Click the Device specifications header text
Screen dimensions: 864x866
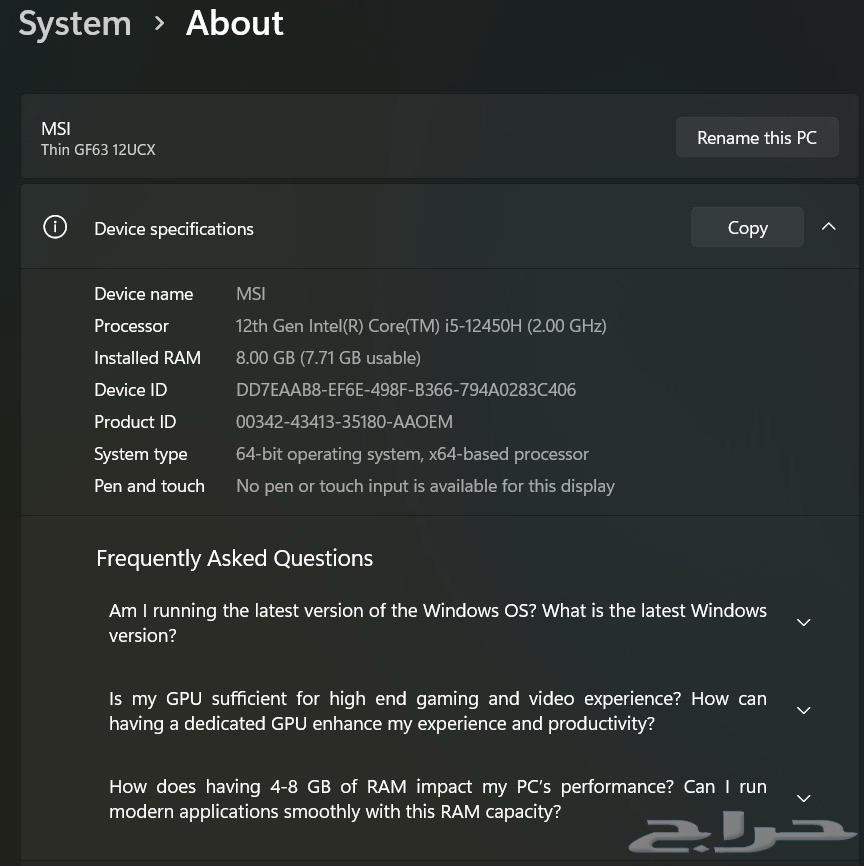point(173,229)
